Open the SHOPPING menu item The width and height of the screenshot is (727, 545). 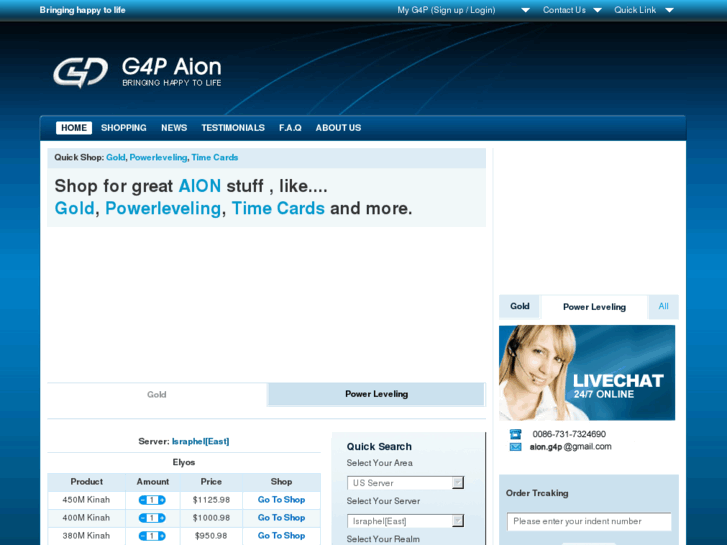tap(124, 128)
